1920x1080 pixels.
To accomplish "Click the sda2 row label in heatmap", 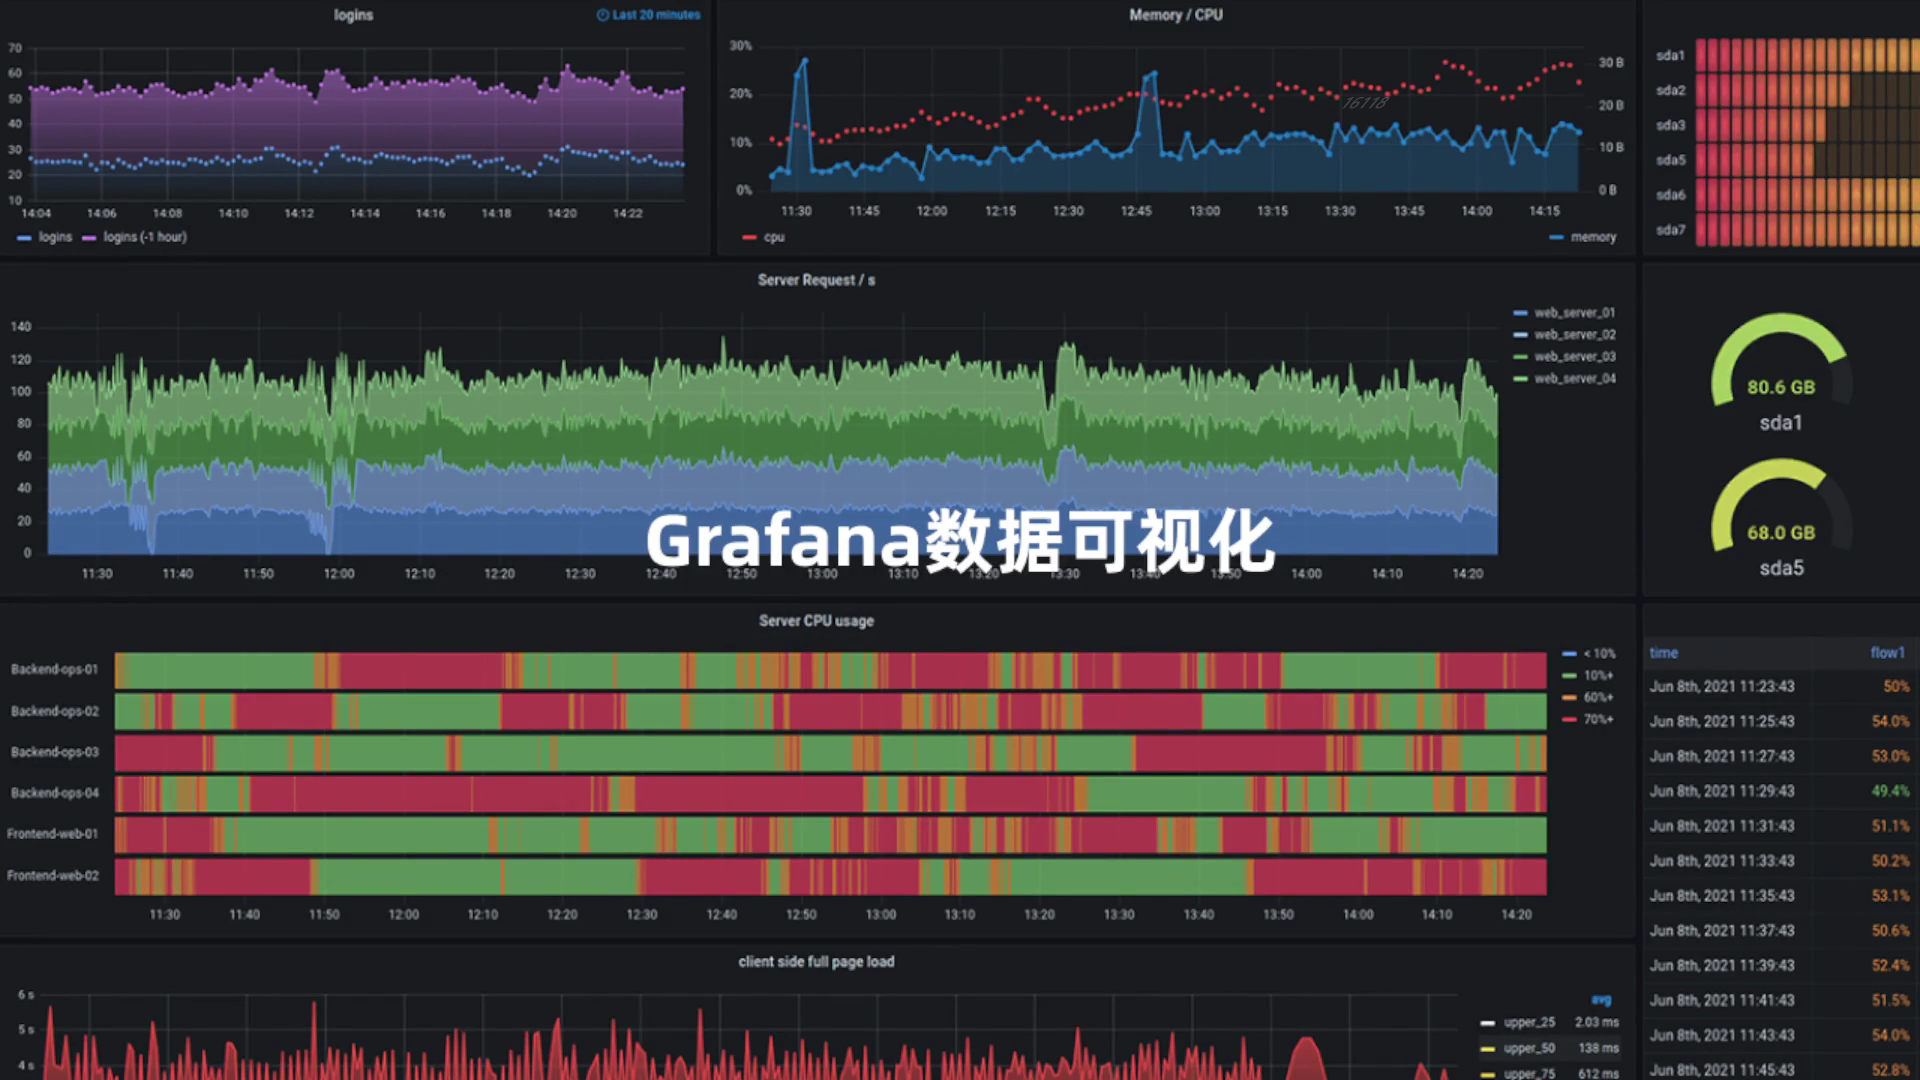I will point(1671,91).
